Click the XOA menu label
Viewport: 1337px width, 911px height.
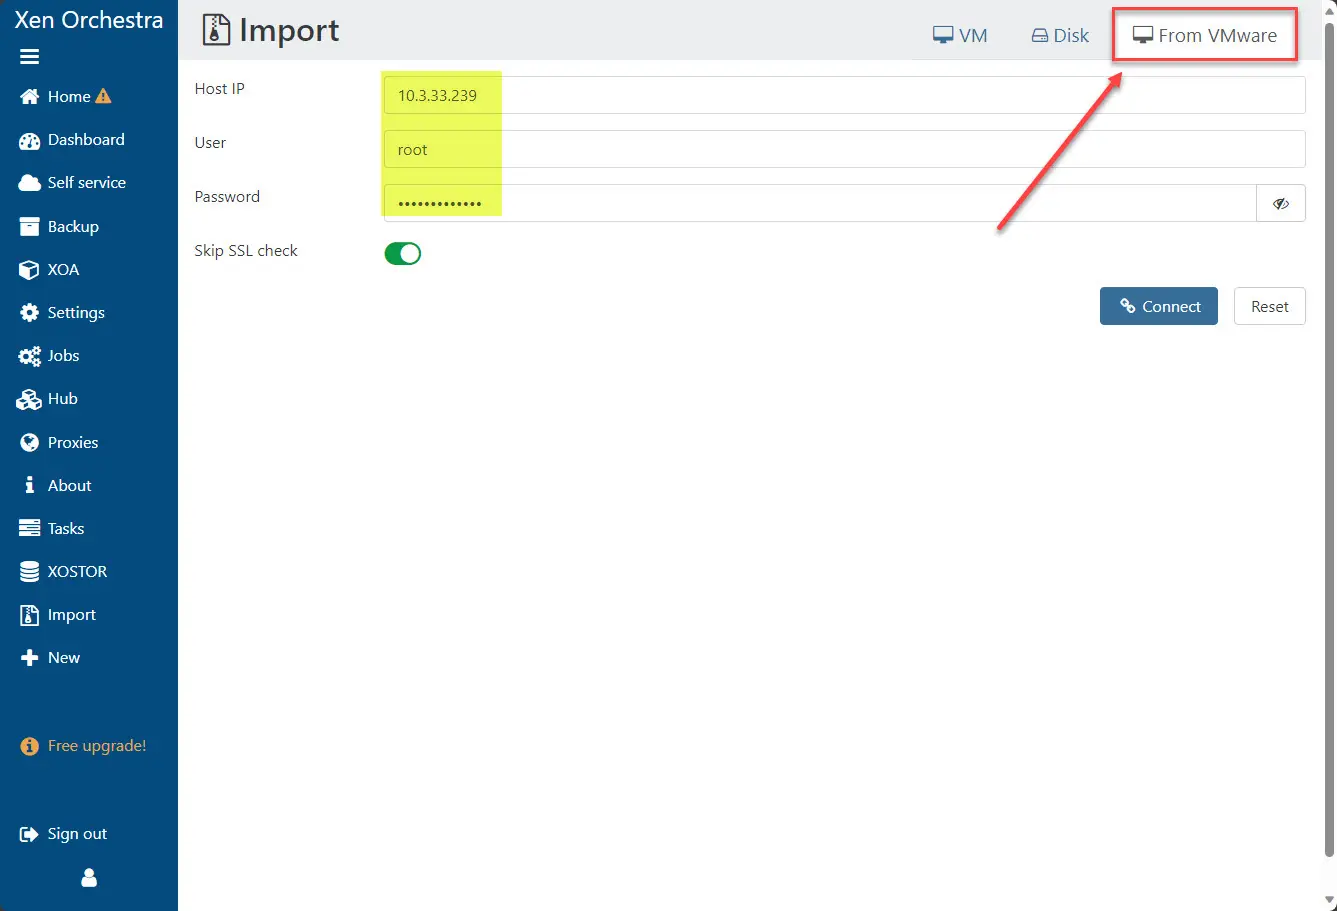coord(63,270)
